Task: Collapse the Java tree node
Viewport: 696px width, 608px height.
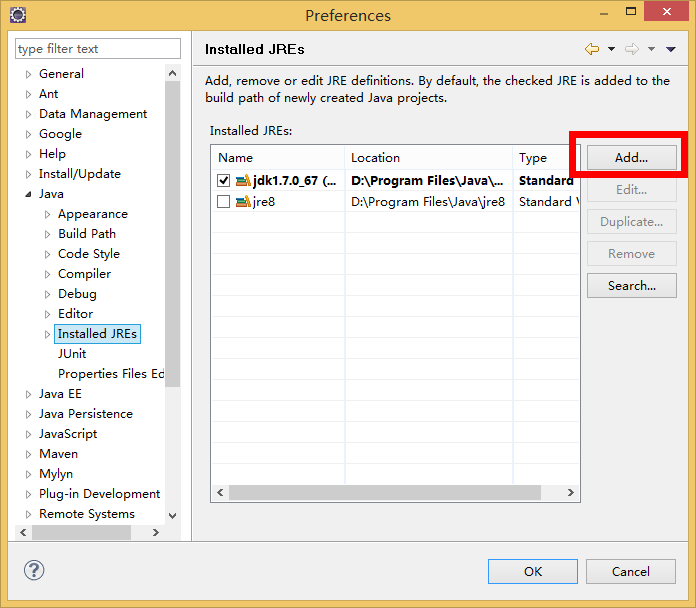Action: tap(28, 194)
